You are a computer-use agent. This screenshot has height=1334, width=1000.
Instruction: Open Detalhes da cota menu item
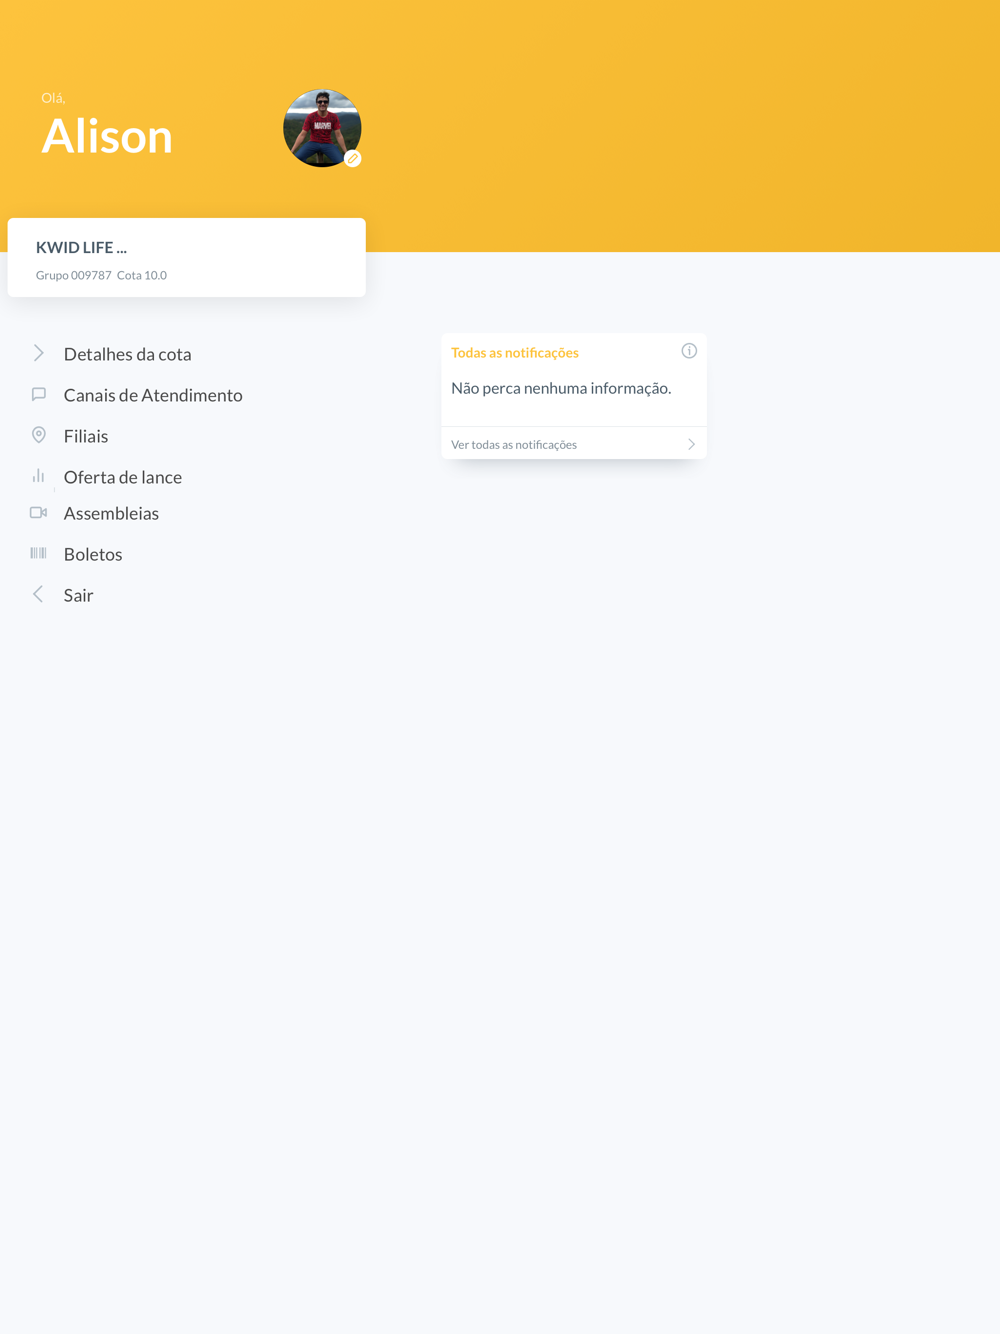point(127,354)
